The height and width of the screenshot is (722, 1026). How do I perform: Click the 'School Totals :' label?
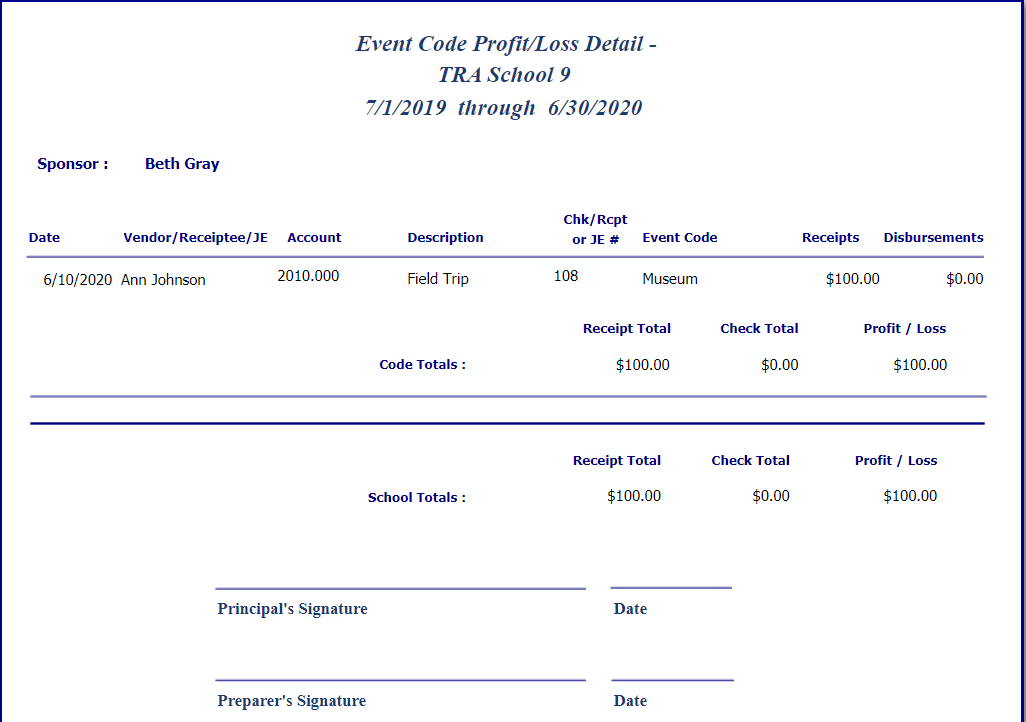coord(417,497)
